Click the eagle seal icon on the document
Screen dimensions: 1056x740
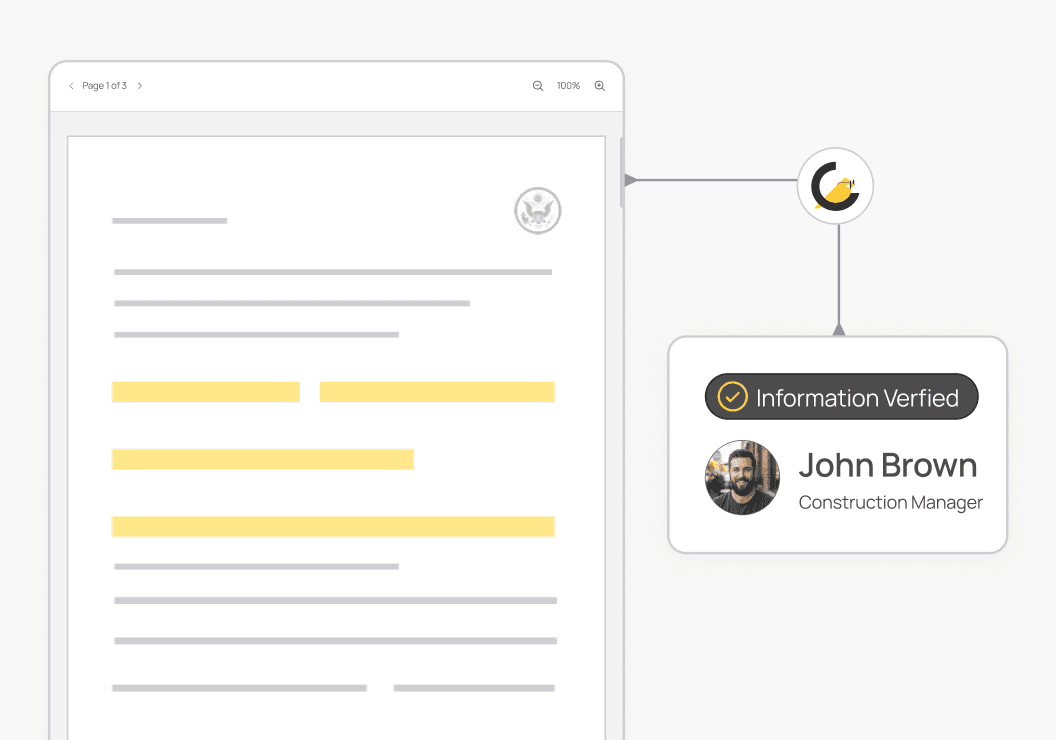(538, 211)
